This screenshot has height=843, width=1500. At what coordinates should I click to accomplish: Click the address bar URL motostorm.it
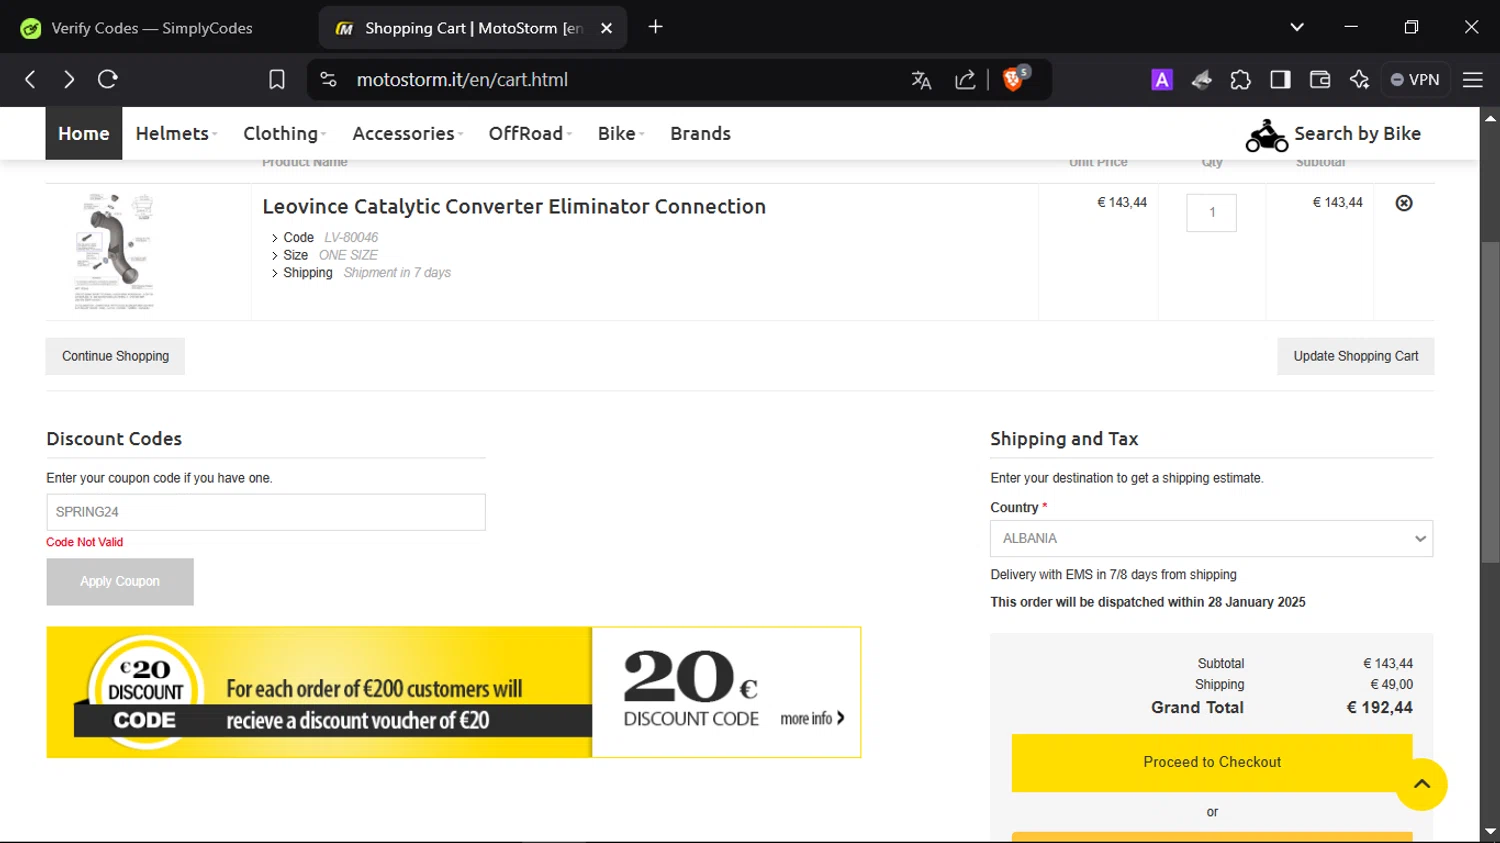point(462,80)
